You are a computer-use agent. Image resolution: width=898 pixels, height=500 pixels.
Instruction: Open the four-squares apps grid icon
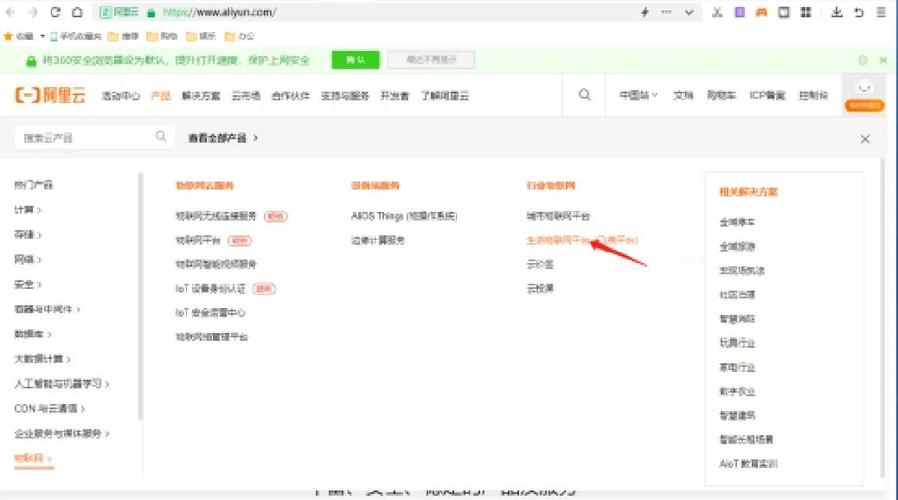[806, 12]
